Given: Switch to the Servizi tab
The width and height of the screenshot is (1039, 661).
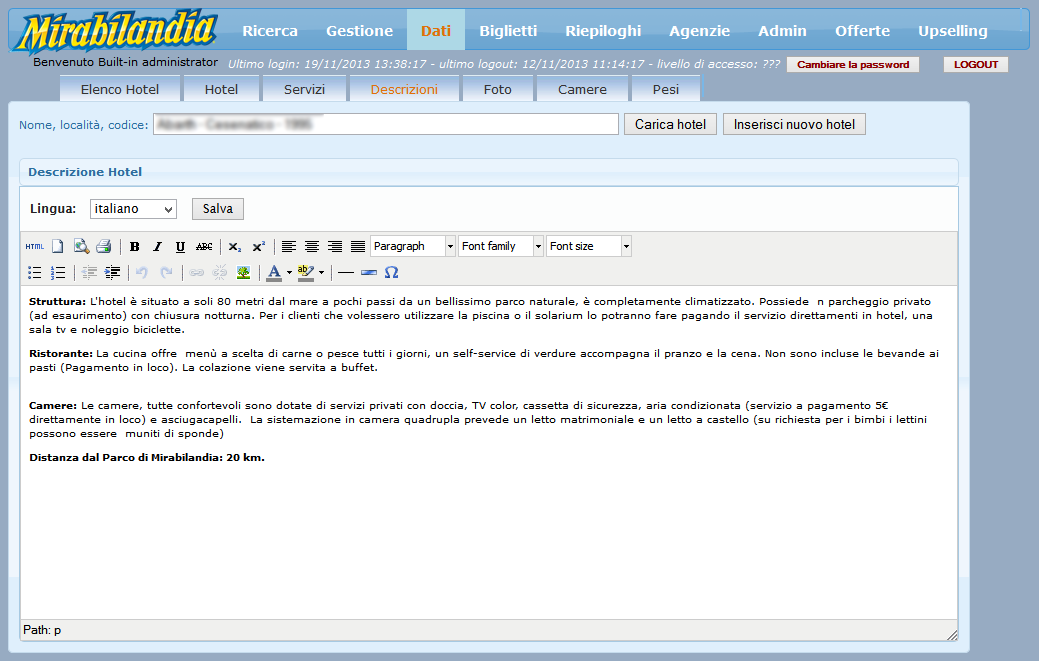Looking at the screenshot, I should click(x=304, y=89).
